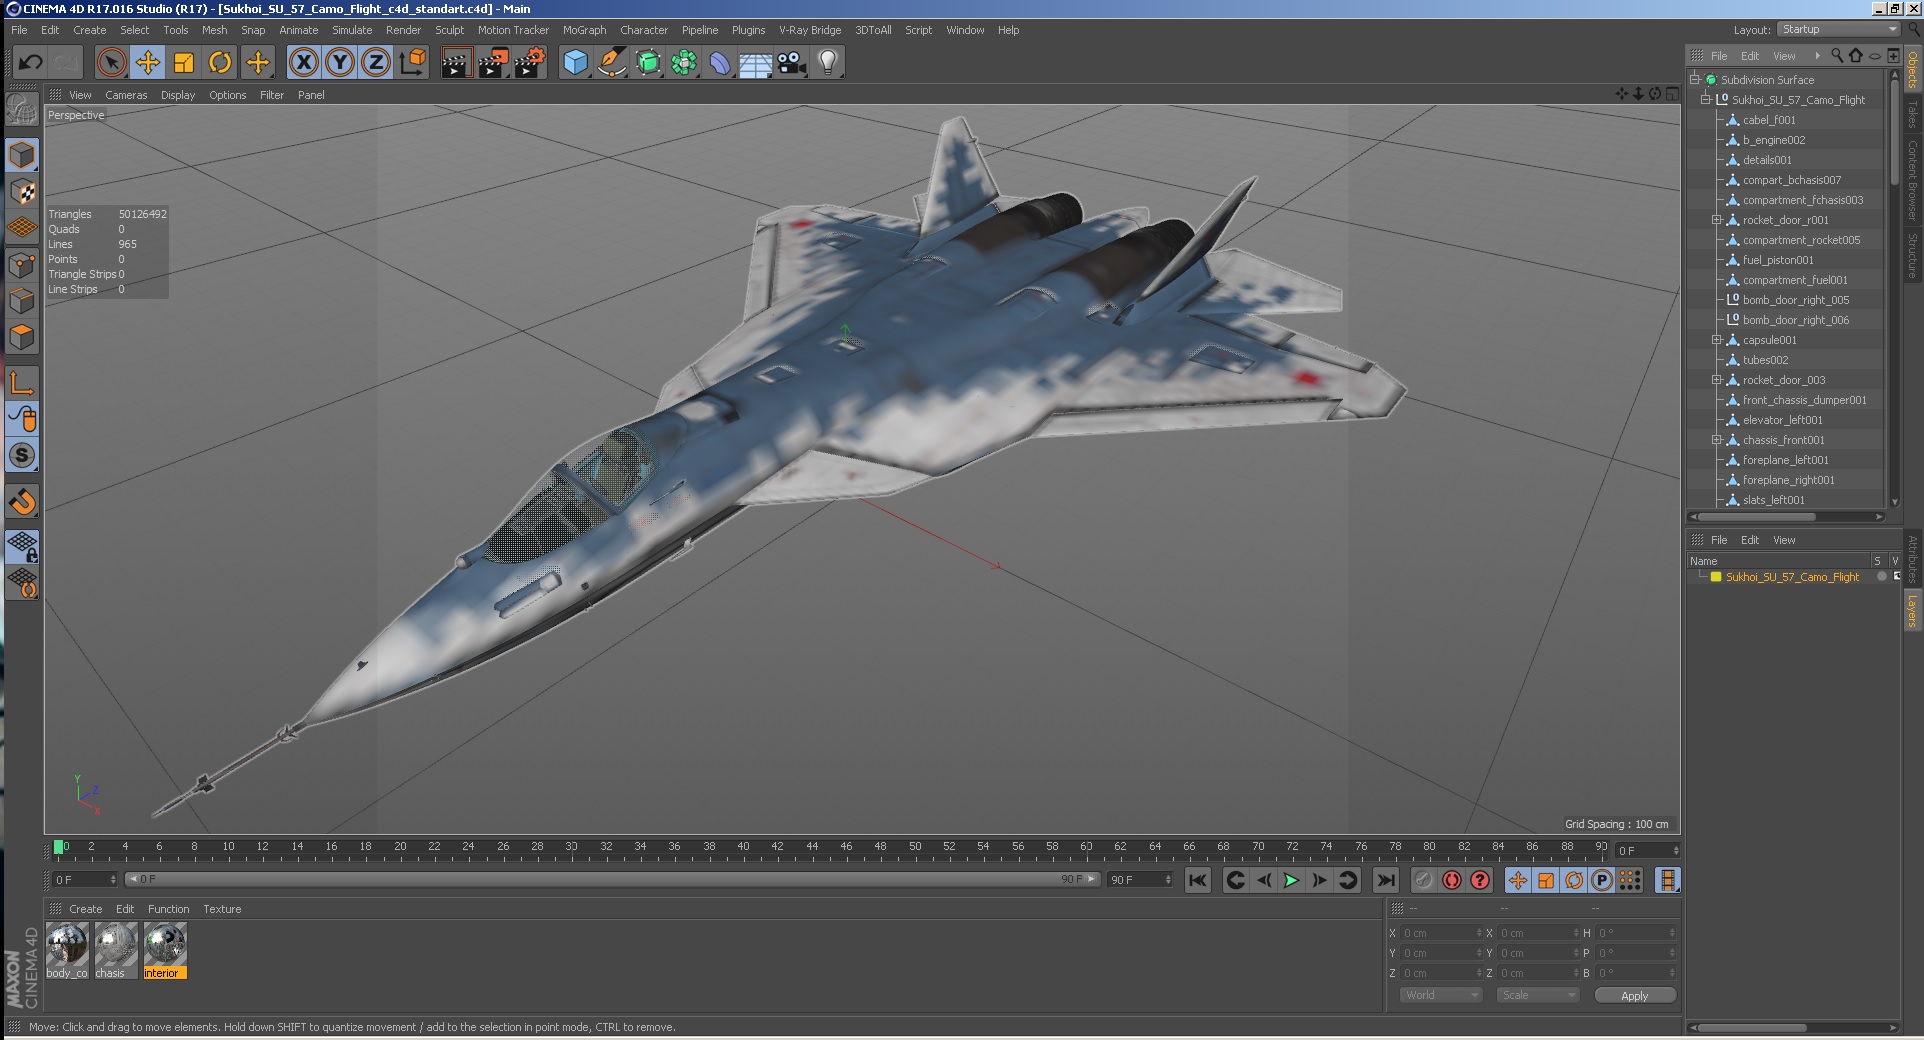Open the Array modeling objects icon

(684, 63)
